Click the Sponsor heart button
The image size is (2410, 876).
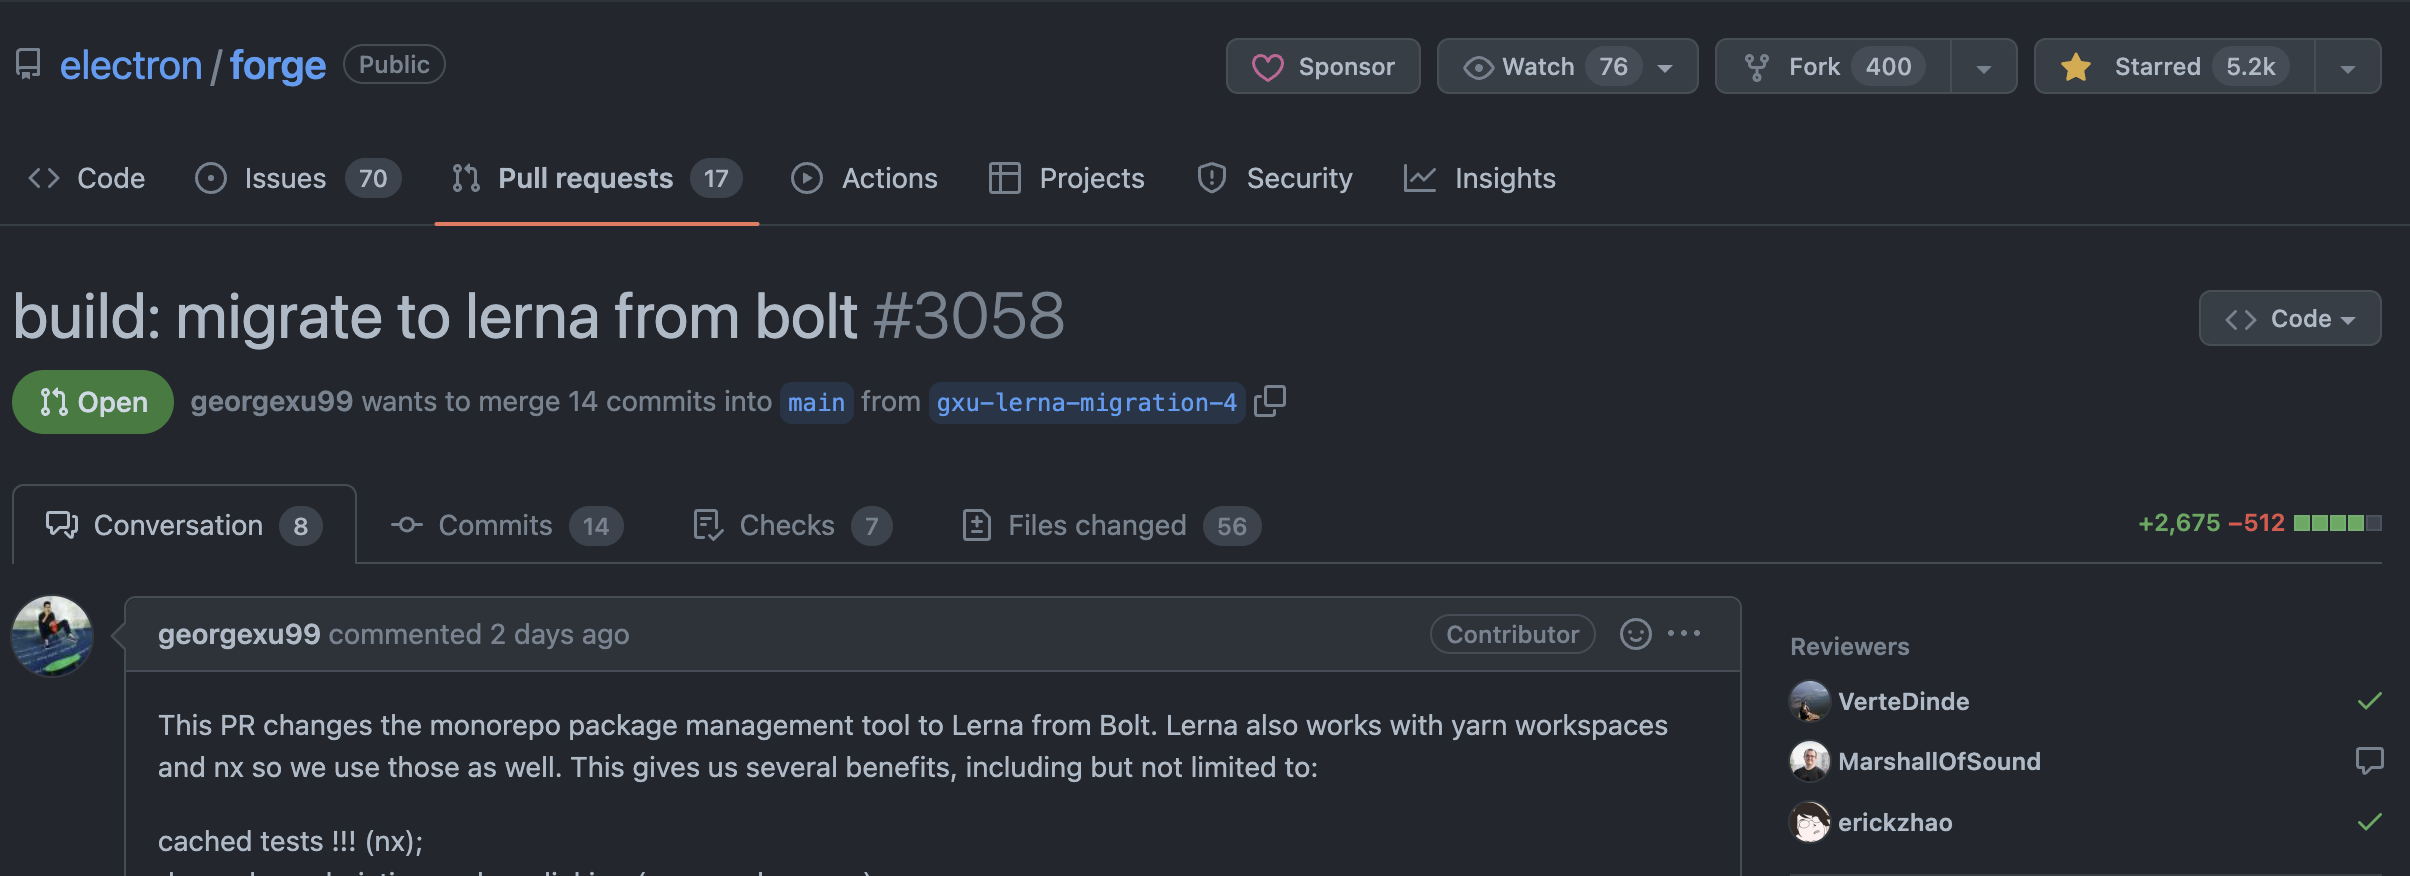1323,66
